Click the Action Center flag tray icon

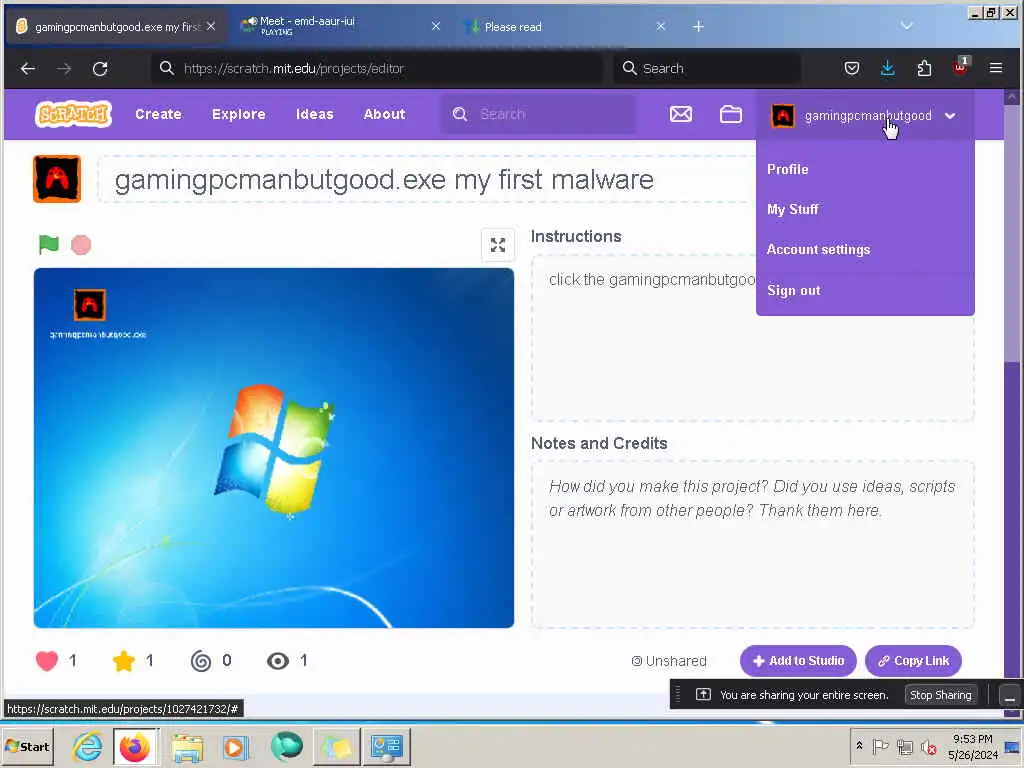tap(880, 746)
